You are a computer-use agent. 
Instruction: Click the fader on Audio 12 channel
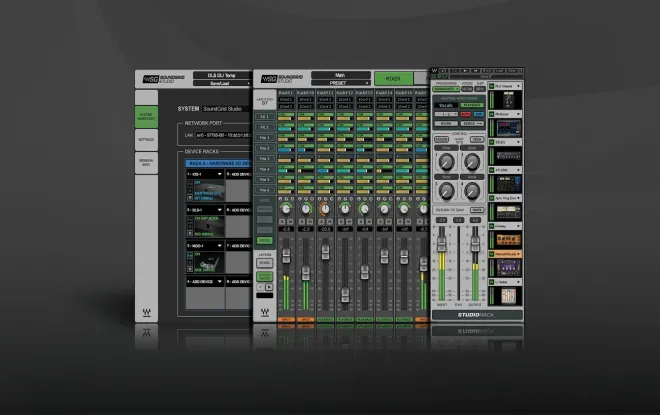pyautogui.click(x=345, y=295)
